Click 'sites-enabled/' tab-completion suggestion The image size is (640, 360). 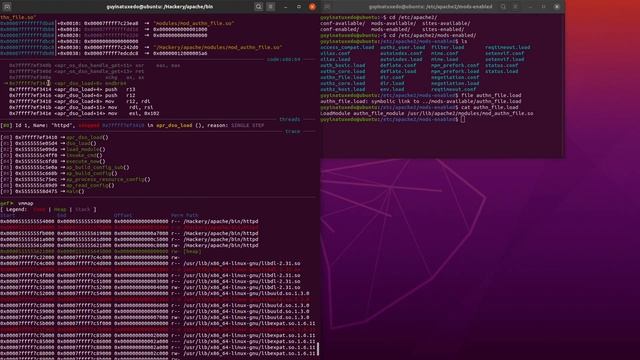tap(443, 29)
